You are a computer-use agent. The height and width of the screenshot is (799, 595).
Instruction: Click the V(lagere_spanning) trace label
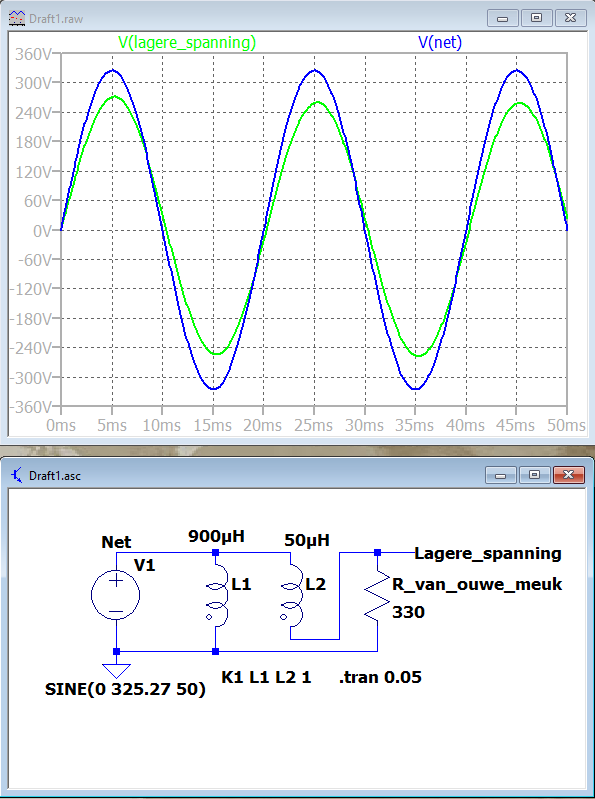pyautogui.click(x=187, y=43)
